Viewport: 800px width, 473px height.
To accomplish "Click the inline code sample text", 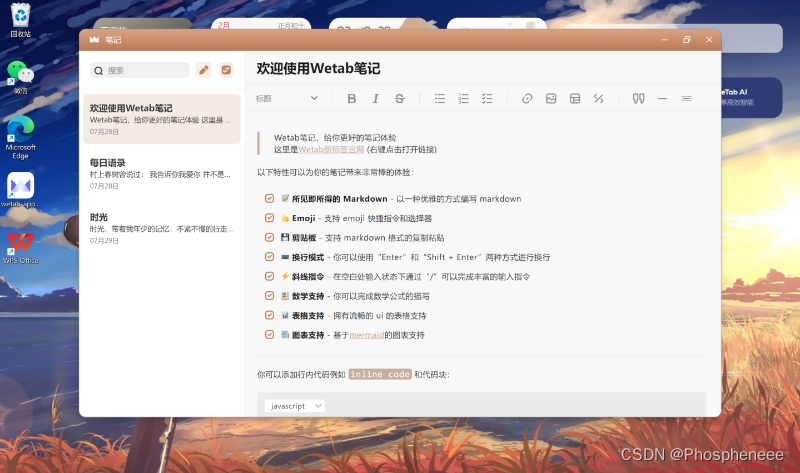I will (x=380, y=374).
